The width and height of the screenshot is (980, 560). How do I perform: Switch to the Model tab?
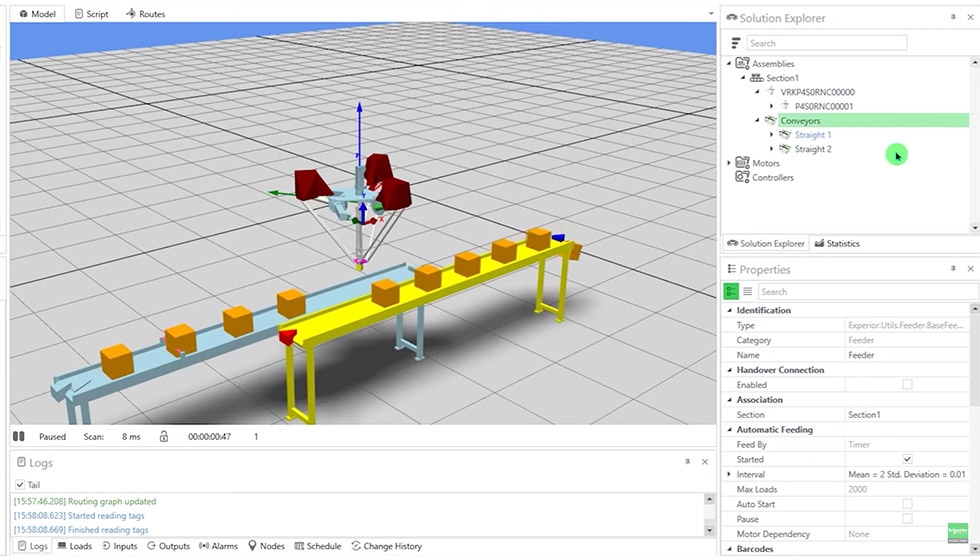pos(38,13)
